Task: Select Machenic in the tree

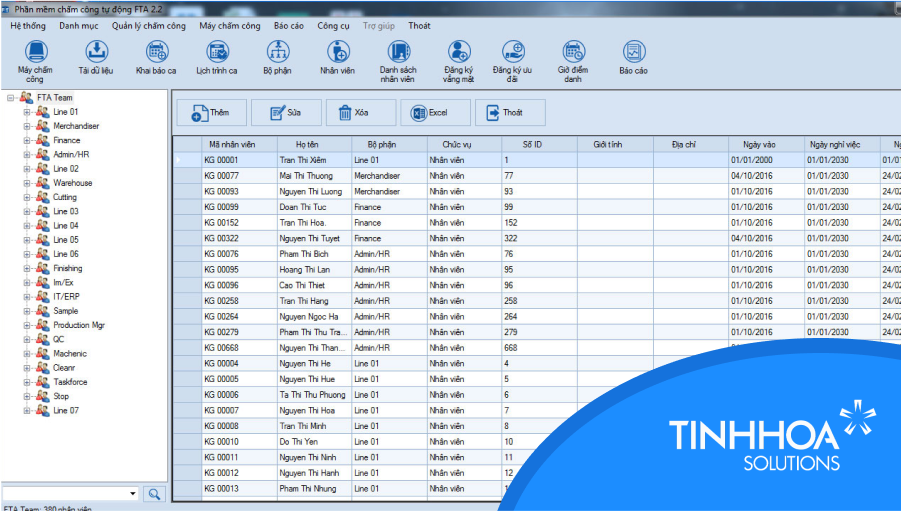Action: [70, 354]
